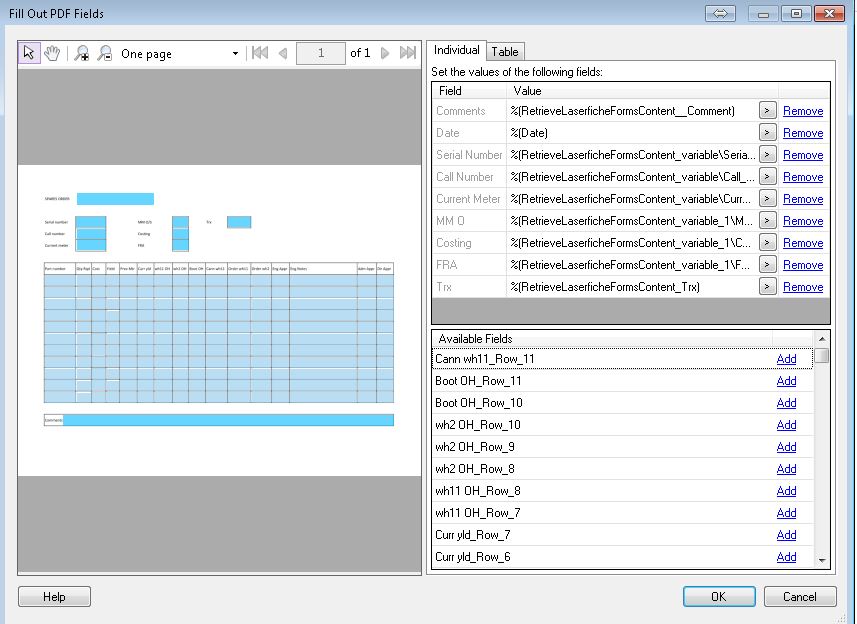857x624 pixels.
Task: Open the One page view dropdown
Action: click(236, 54)
